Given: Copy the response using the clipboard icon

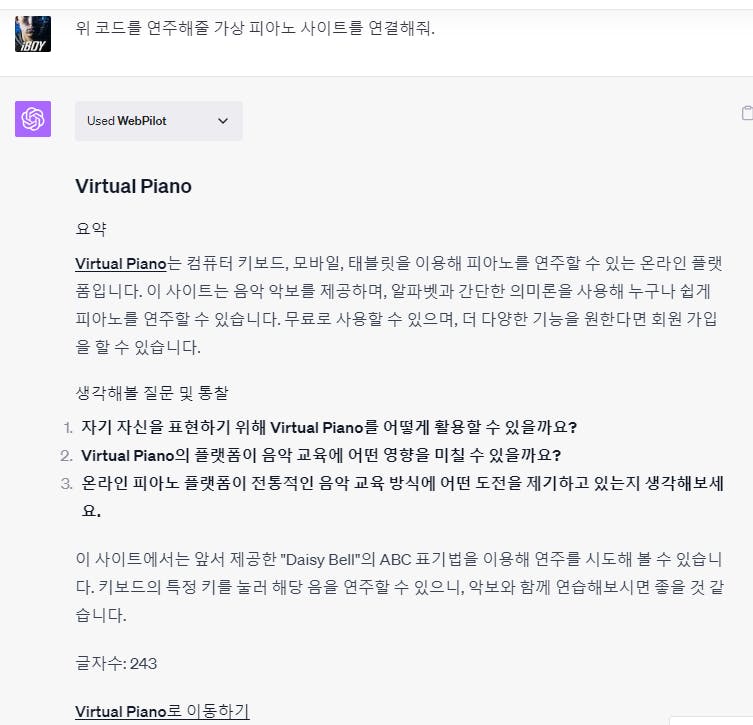Looking at the screenshot, I should point(747,113).
